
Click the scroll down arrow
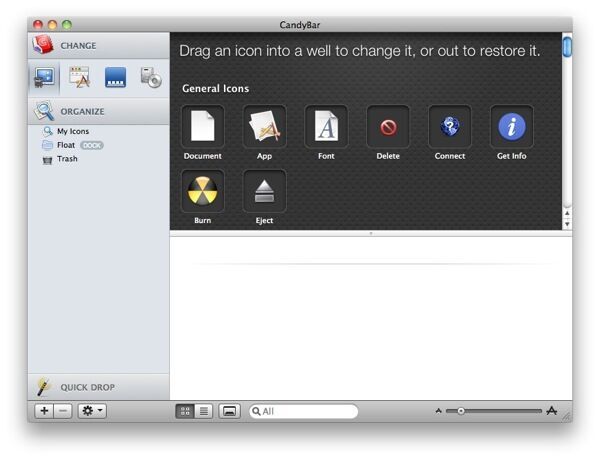pos(567,224)
